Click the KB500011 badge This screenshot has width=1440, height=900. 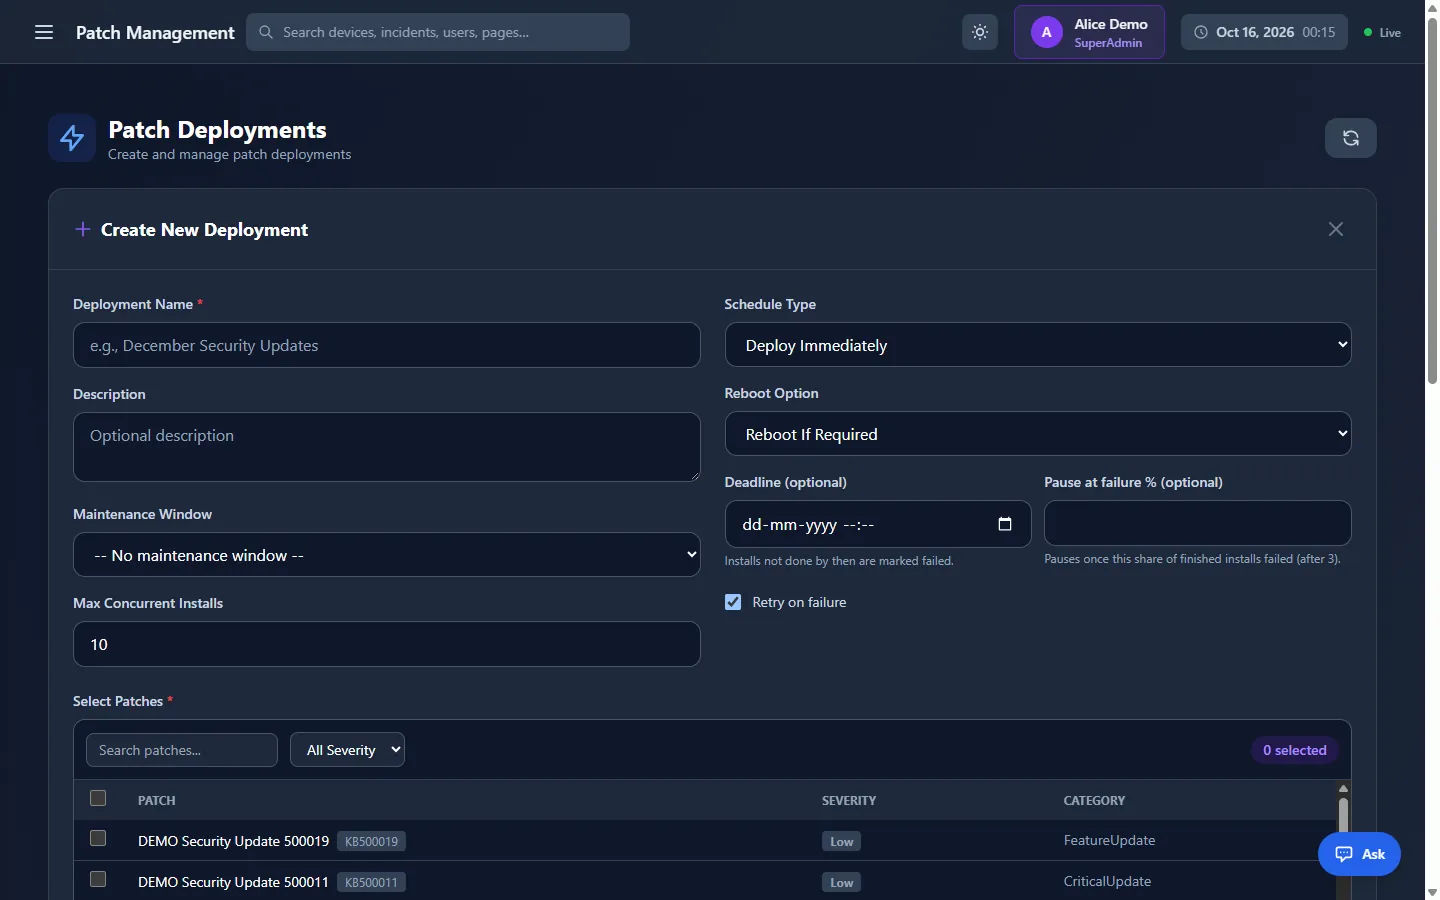[x=371, y=882]
